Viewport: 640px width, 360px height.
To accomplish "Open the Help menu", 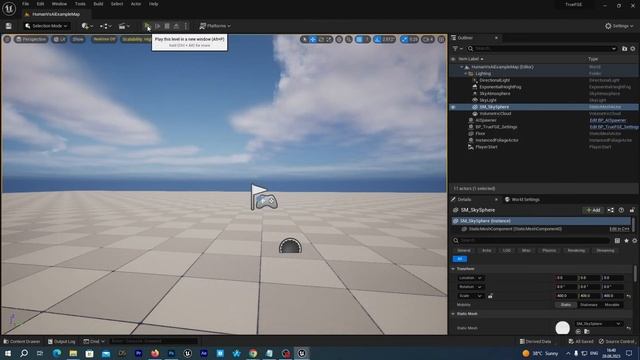I will tap(153, 4).
